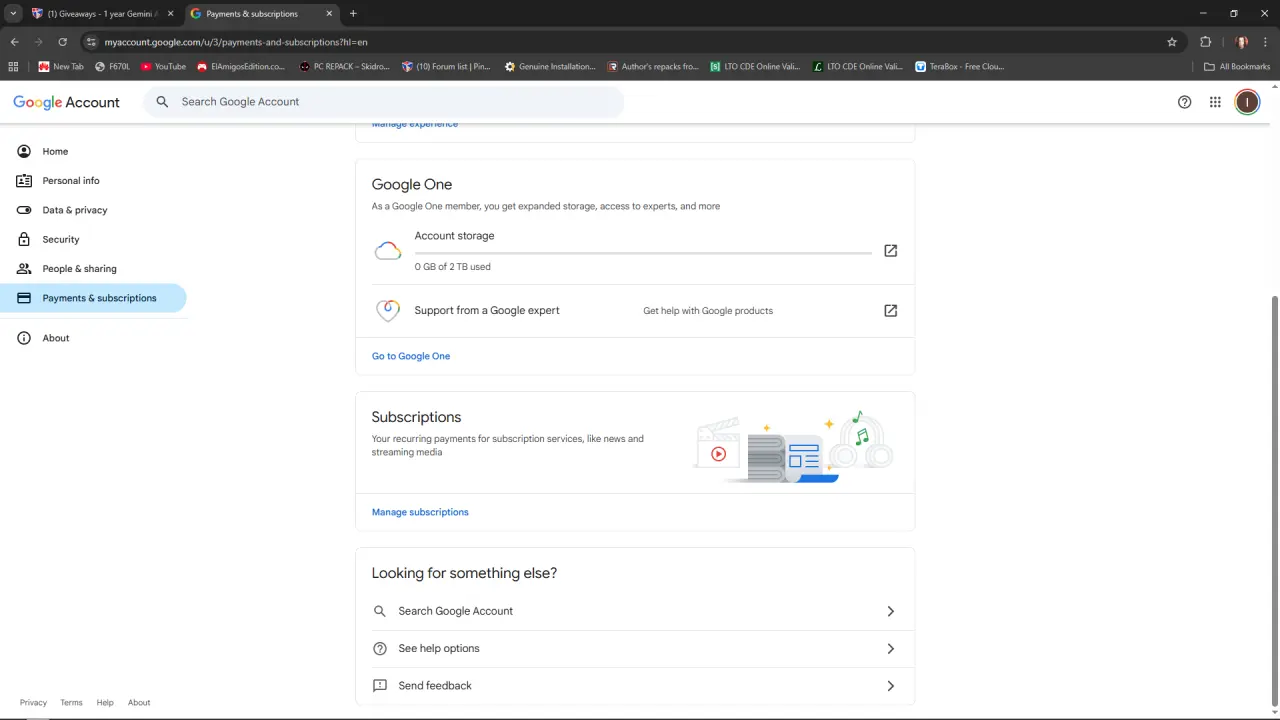
Task: Open Support from a Google expert external icon
Action: pos(891,311)
